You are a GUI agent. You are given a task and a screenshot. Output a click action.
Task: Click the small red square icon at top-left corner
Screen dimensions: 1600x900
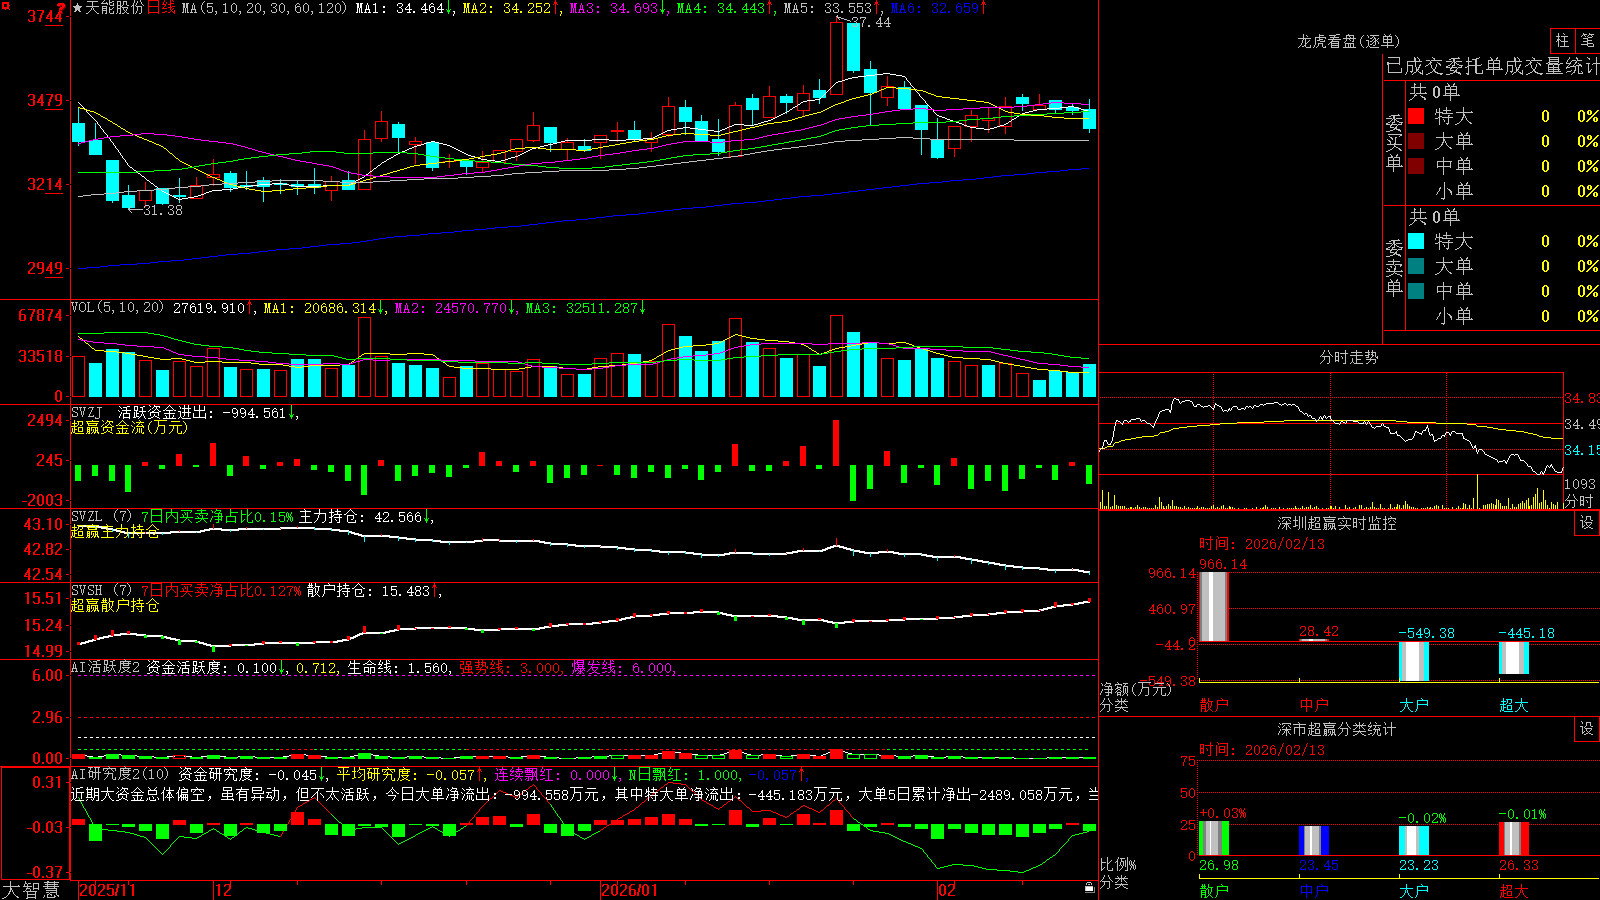pyautogui.click(x=4, y=4)
